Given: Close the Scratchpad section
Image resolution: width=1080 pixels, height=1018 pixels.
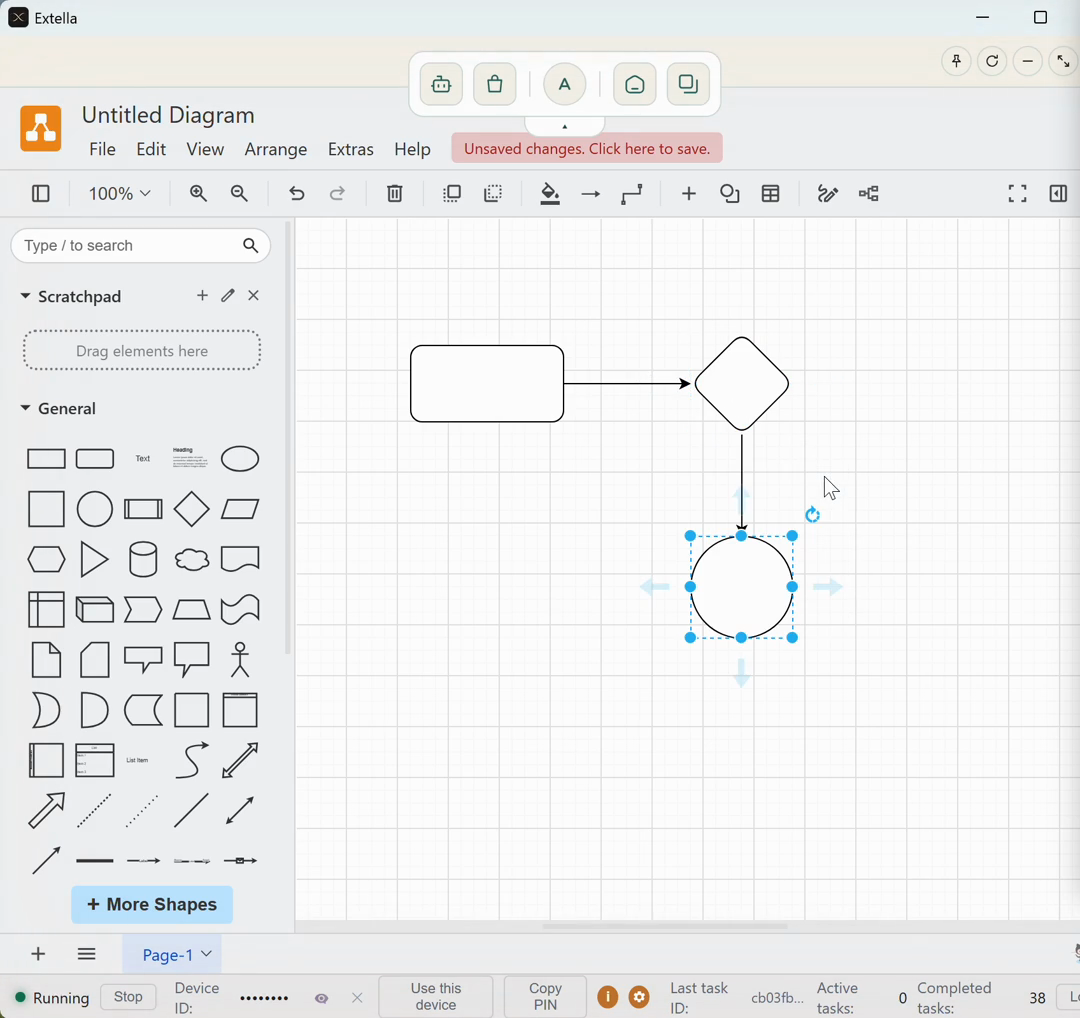Looking at the screenshot, I should [253, 295].
